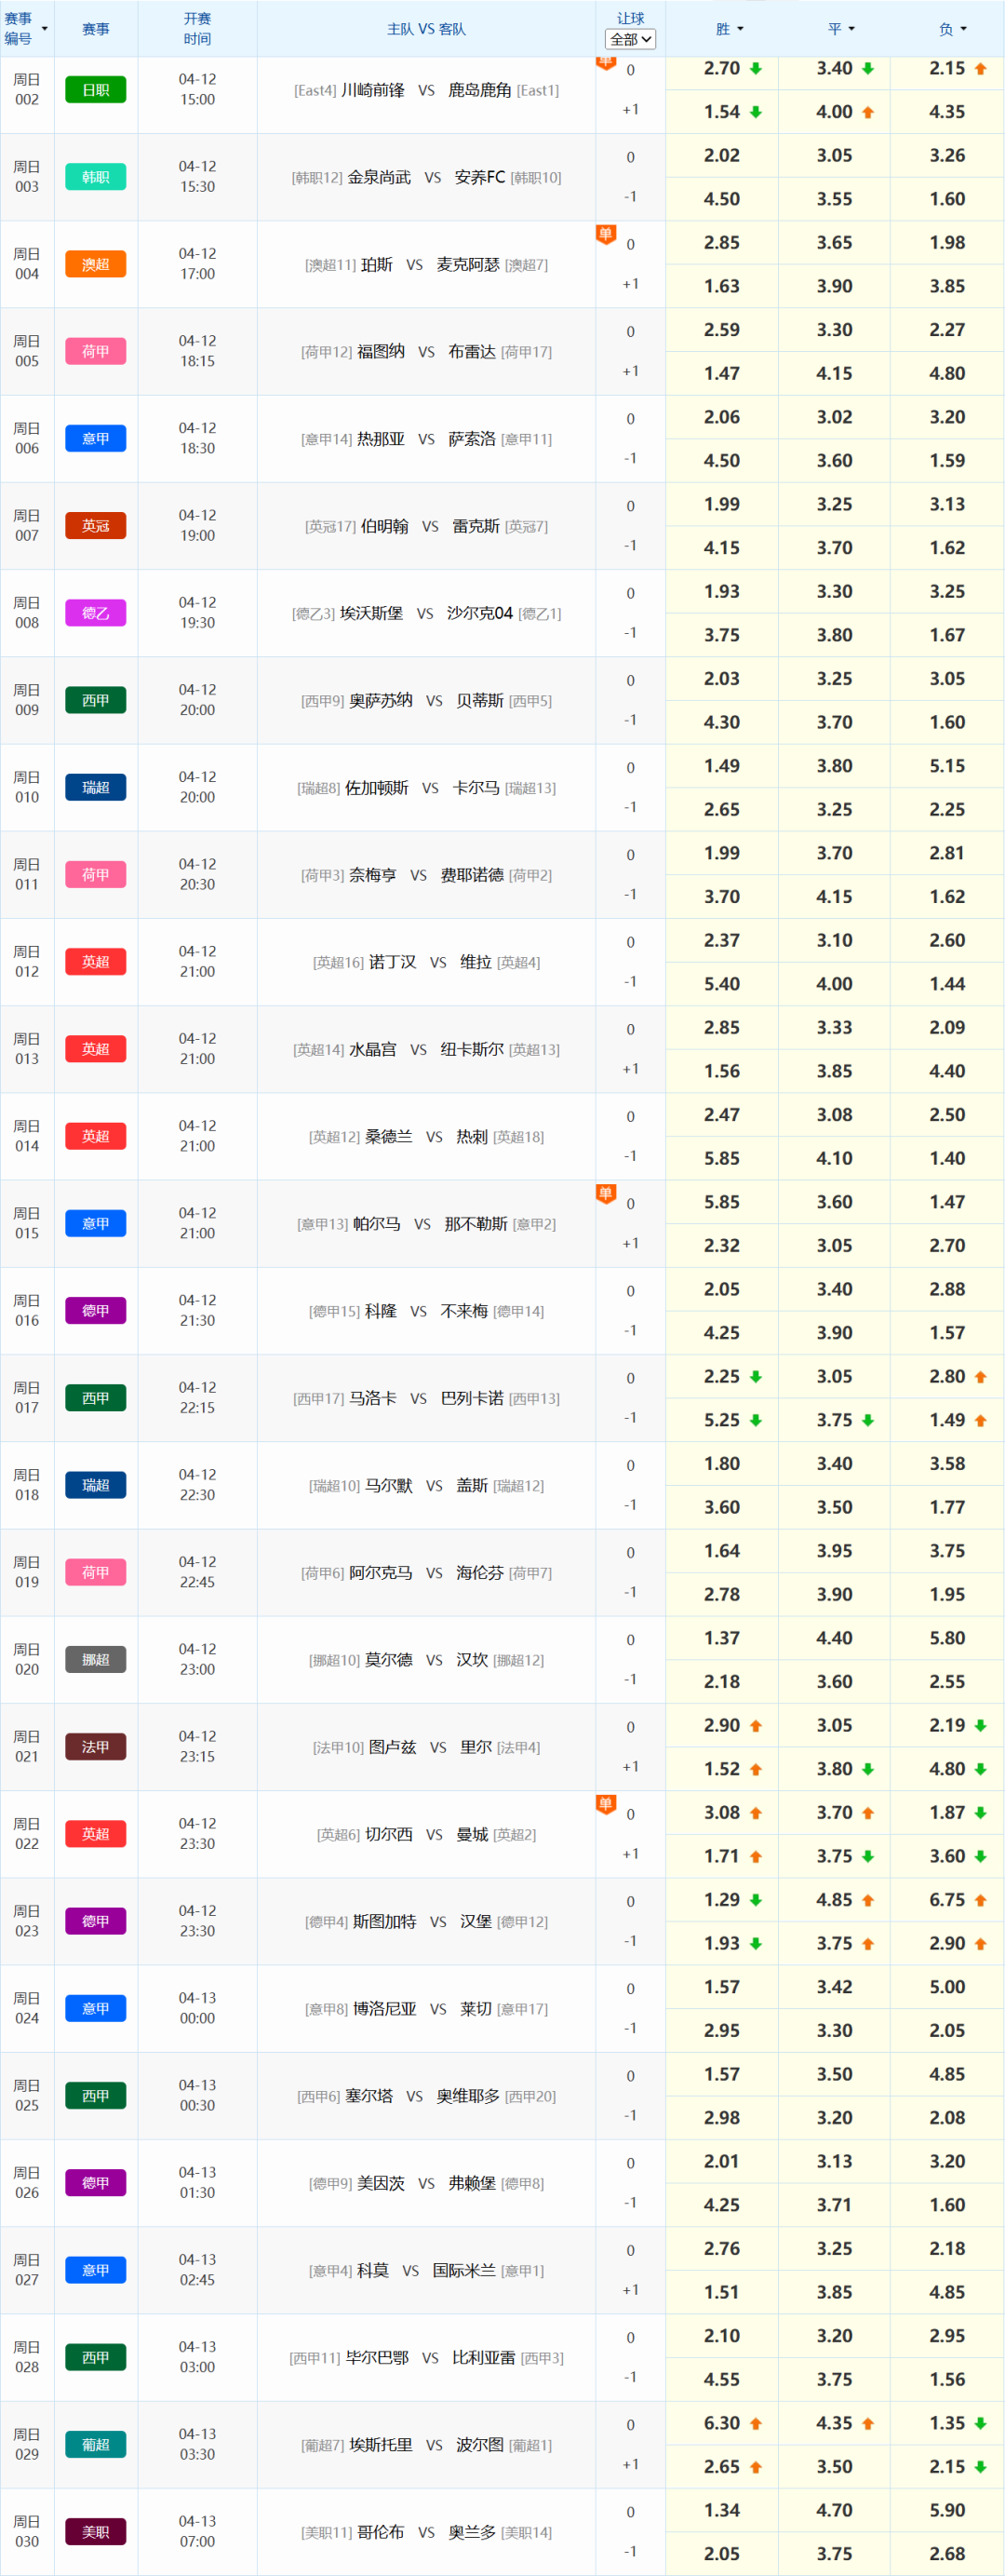Select draw odds 3.02 for match 006
1005x2576 pixels.
coord(834,417)
